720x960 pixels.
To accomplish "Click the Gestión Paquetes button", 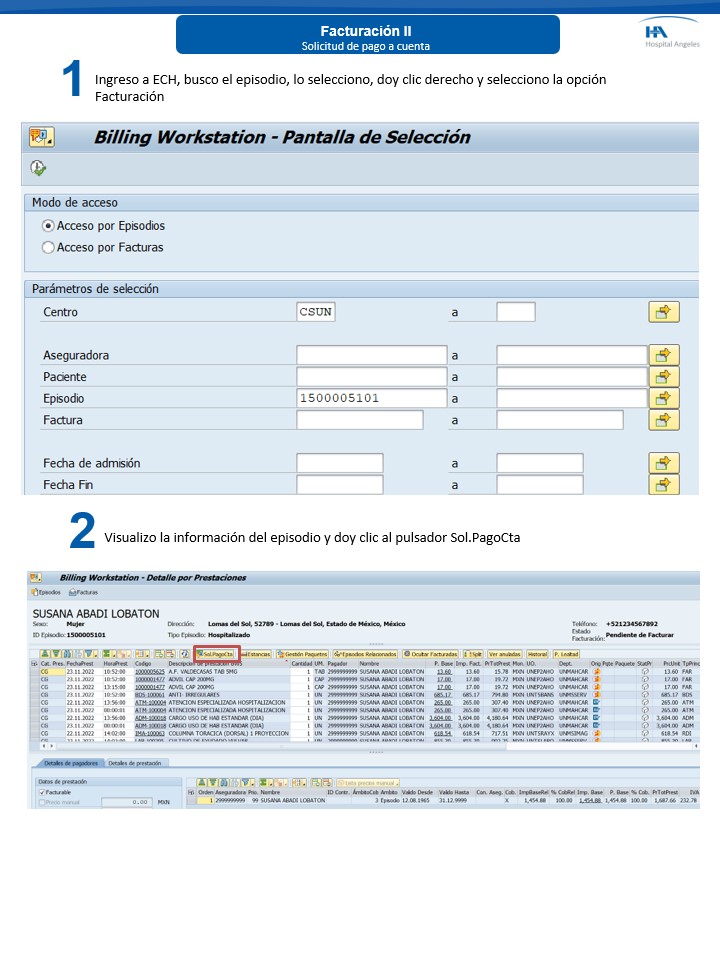I will 301,654.
